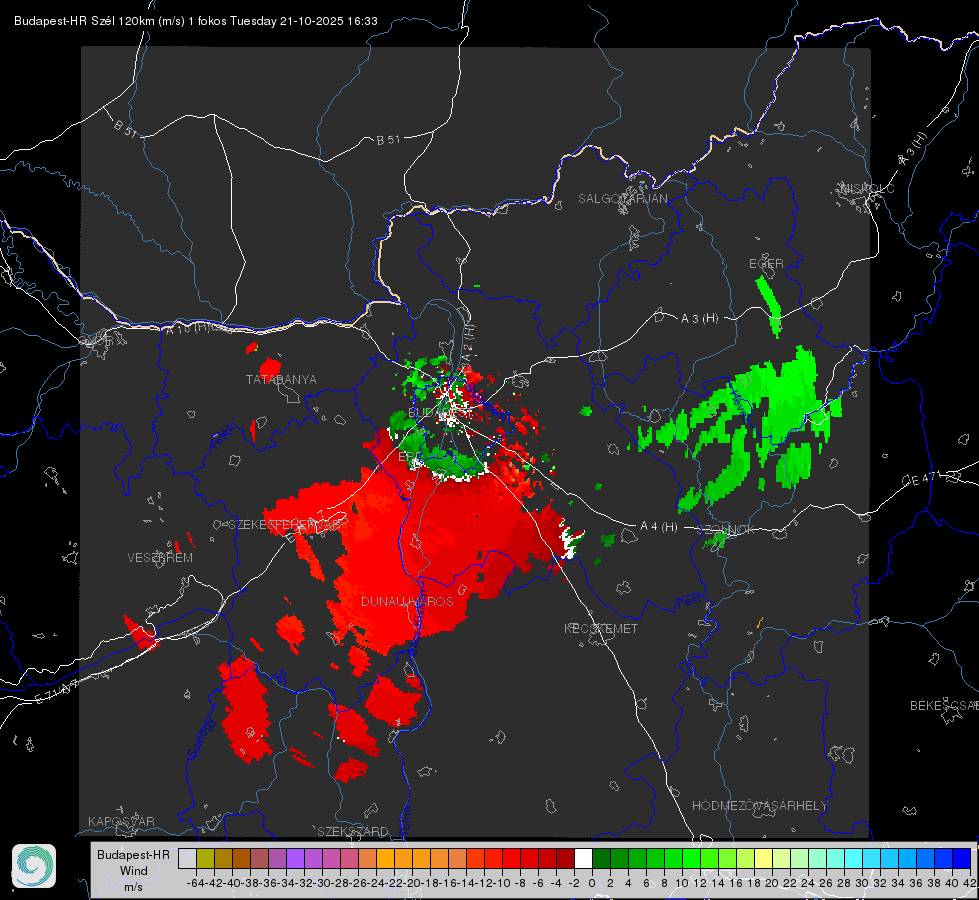979x900 pixels.
Task: Pick the yellow swatch between 18 and 20
Action: (x=763, y=858)
